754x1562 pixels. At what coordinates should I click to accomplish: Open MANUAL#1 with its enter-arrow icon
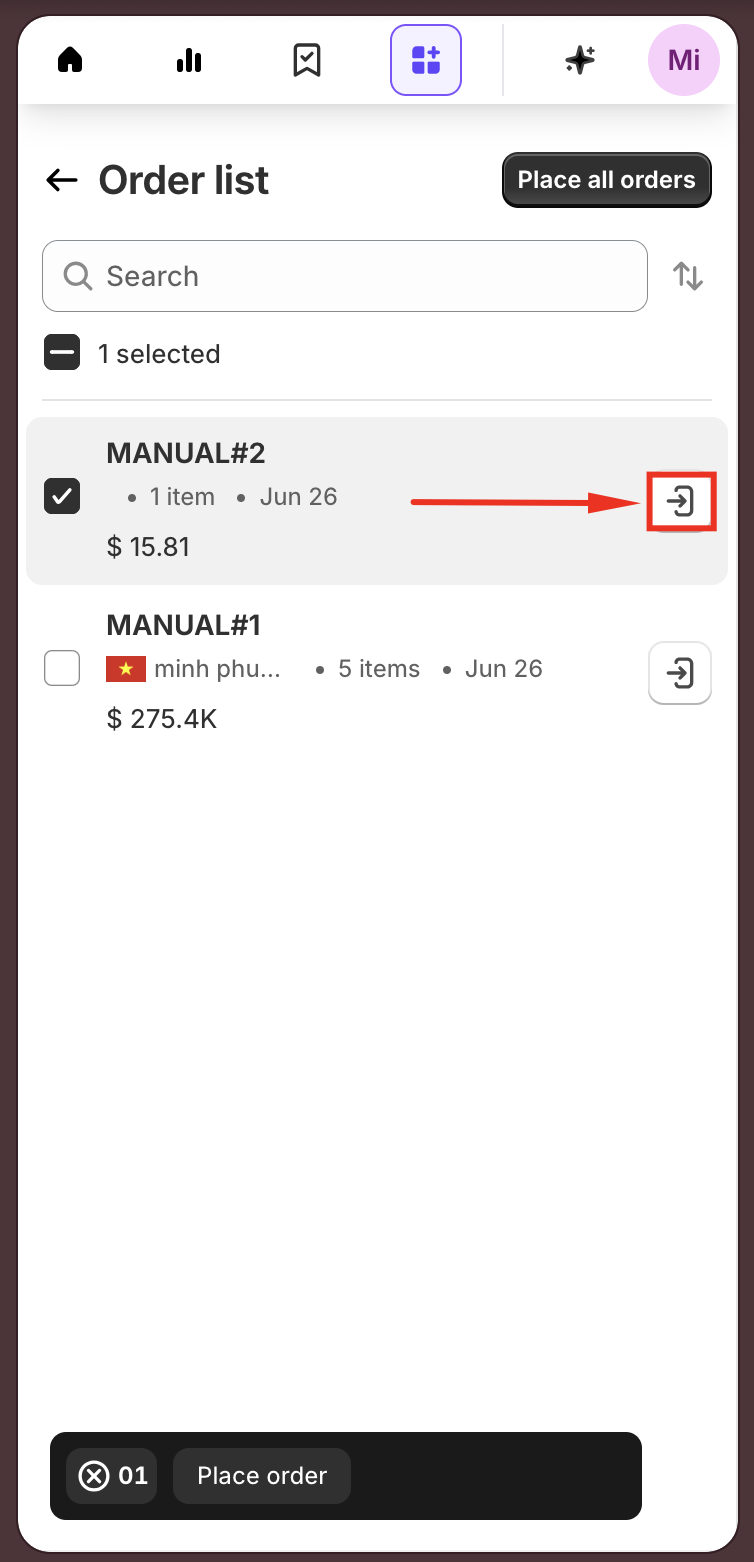680,673
